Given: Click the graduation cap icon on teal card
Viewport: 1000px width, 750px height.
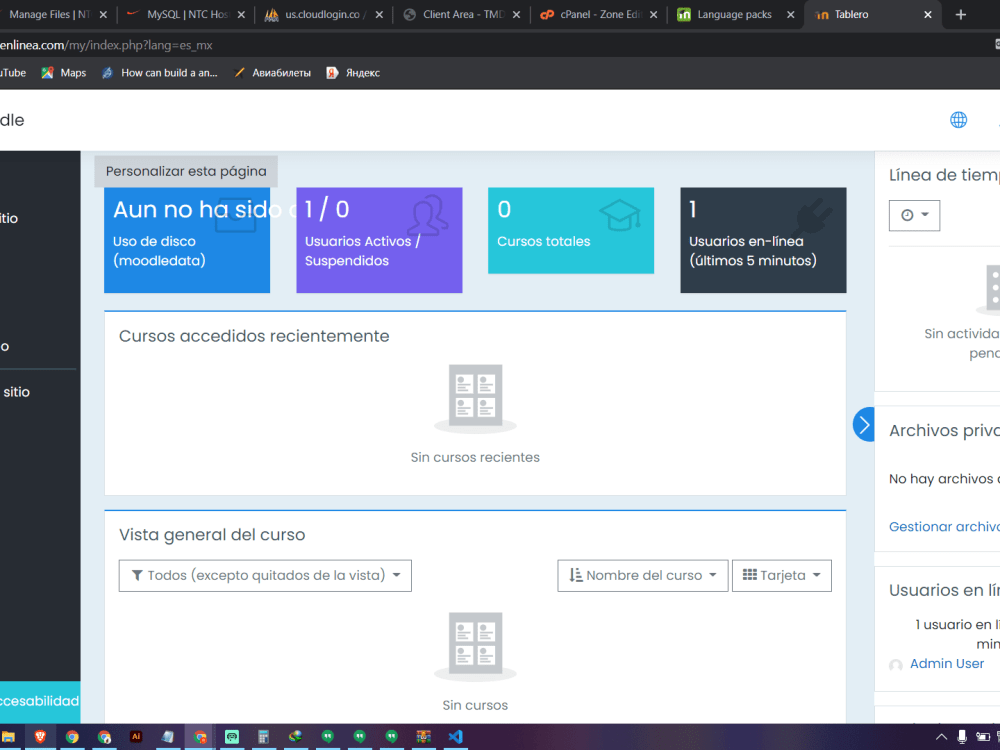Looking at the screenshot, I should pyautogui.click(x=619, y=215).
